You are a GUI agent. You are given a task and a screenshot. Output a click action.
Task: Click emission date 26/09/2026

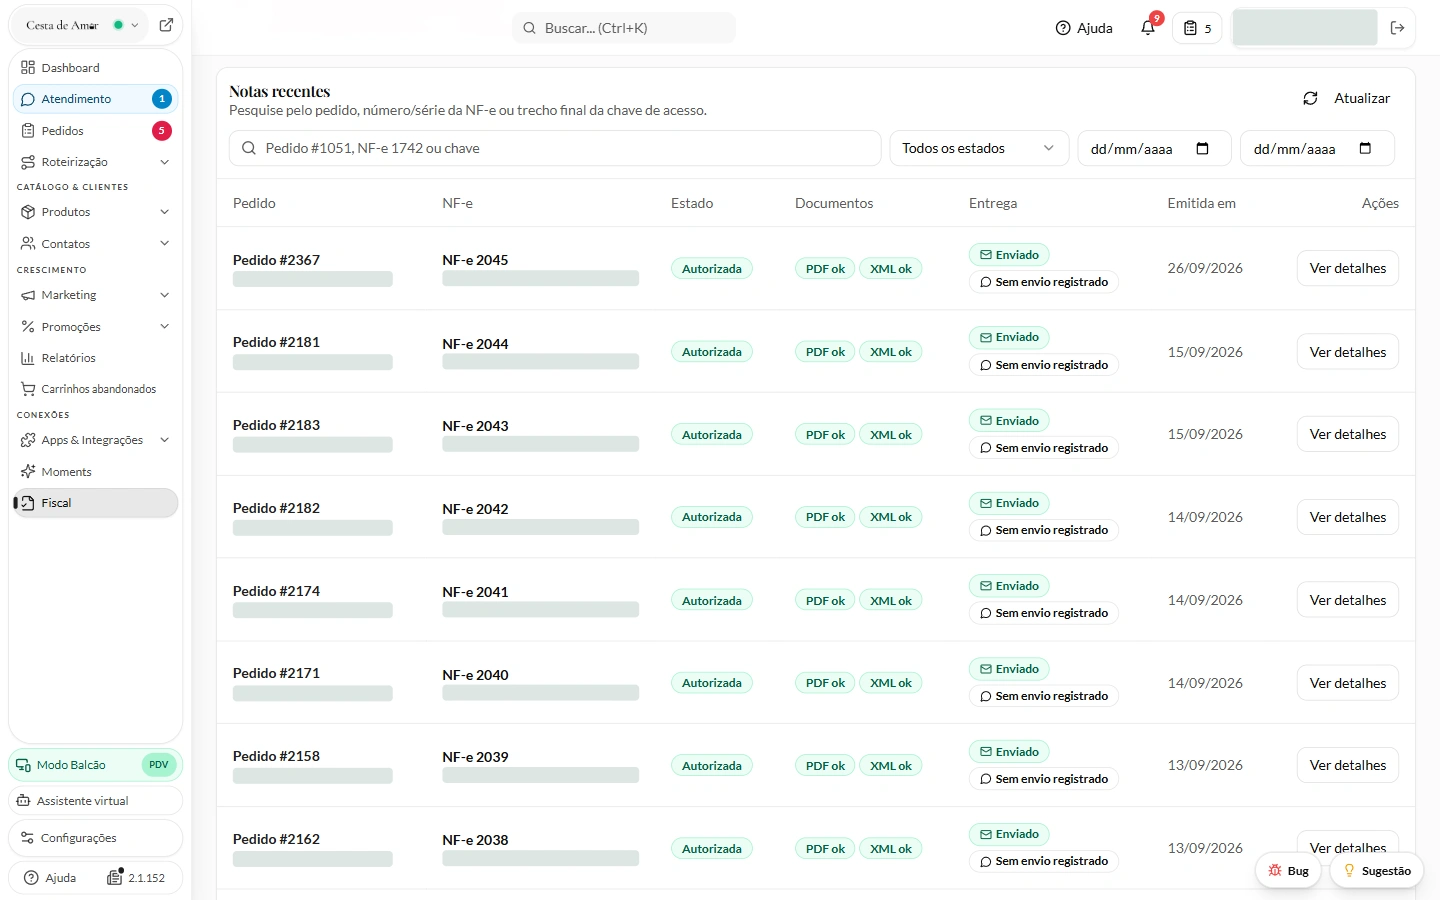1205,268
